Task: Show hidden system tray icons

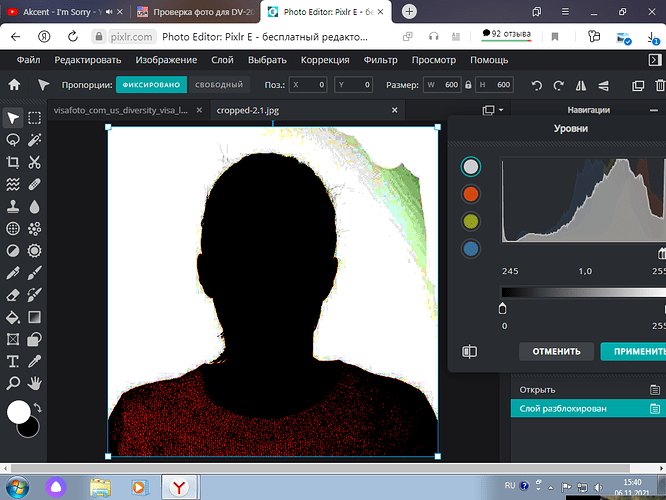Action: [551, 487]
